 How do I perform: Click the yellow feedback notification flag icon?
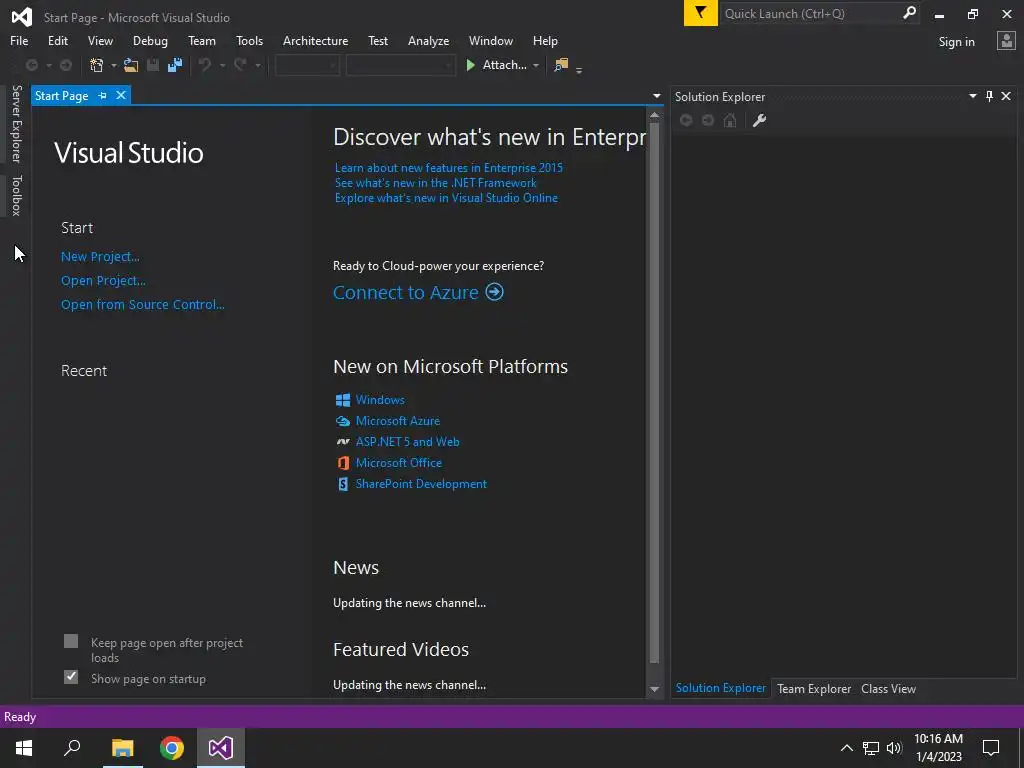(x=701, y=13)
